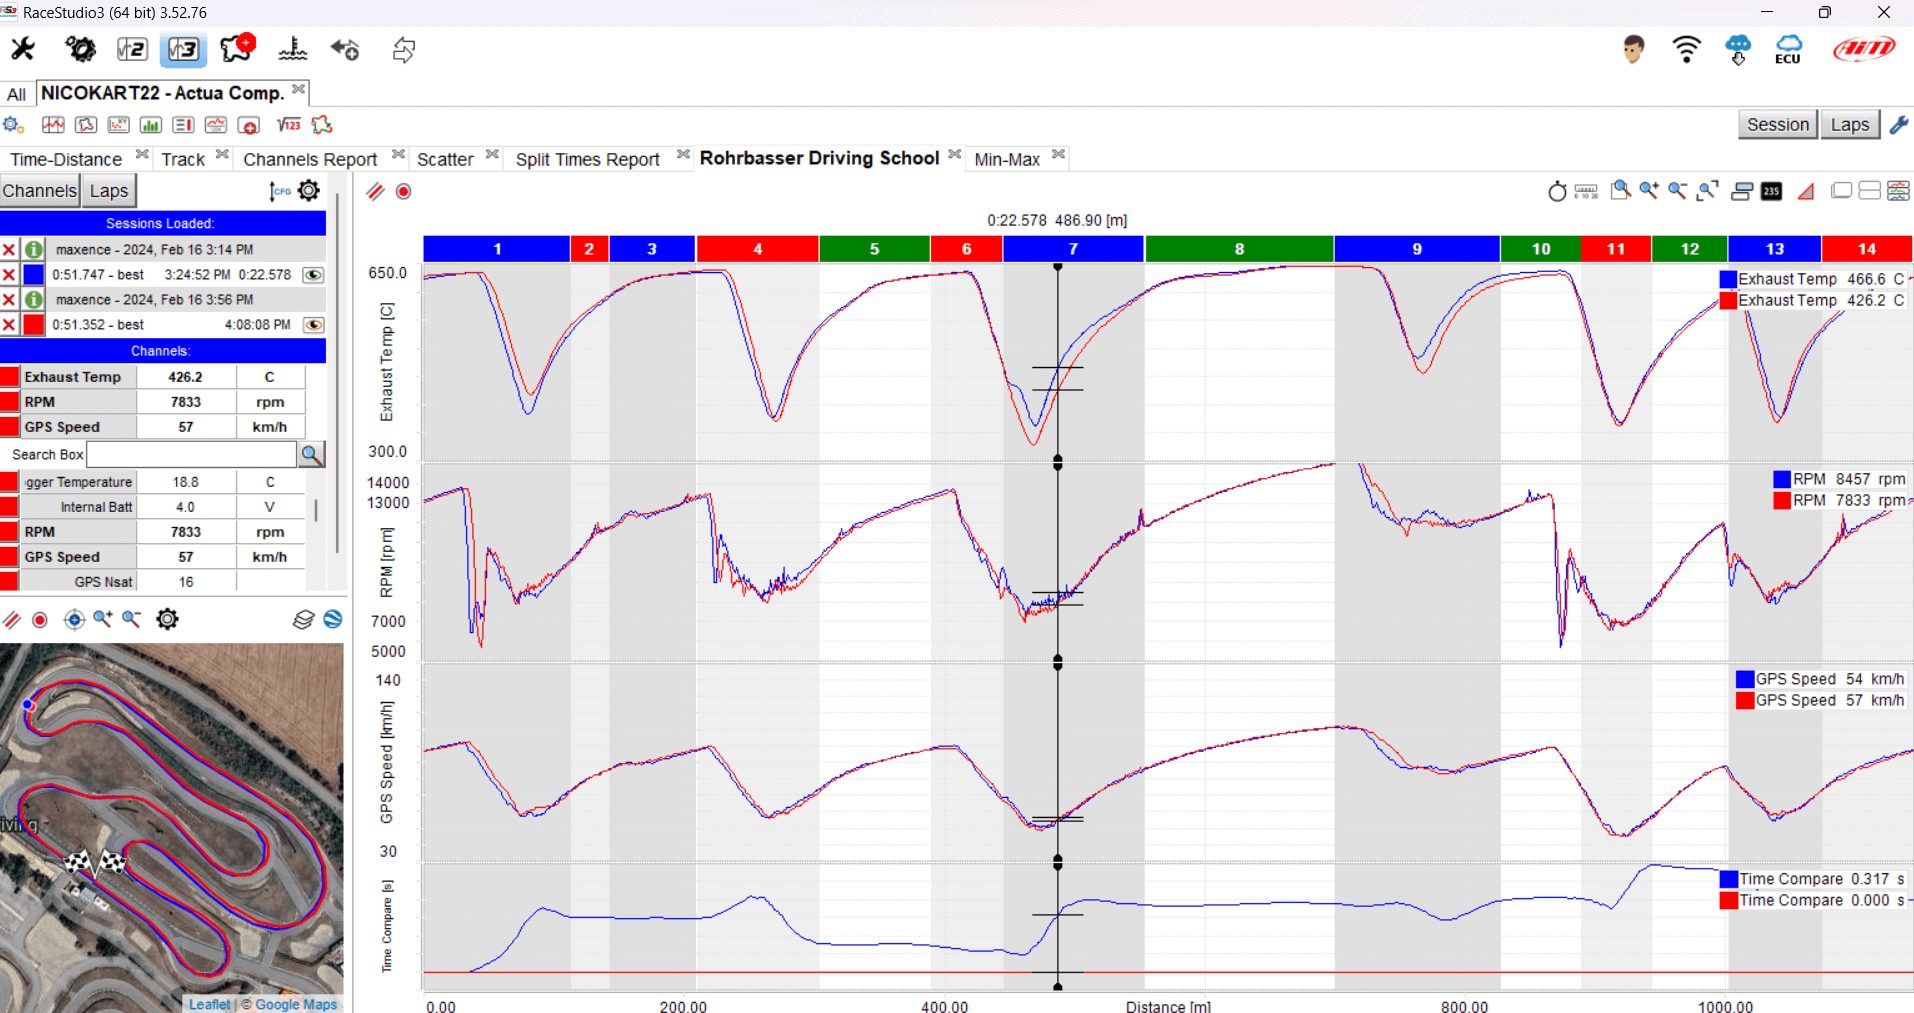Click the zoom to fit icon on chart toolbar
The image size is (1914, 1013).
pyautogui.click(x=1708, y=190)
